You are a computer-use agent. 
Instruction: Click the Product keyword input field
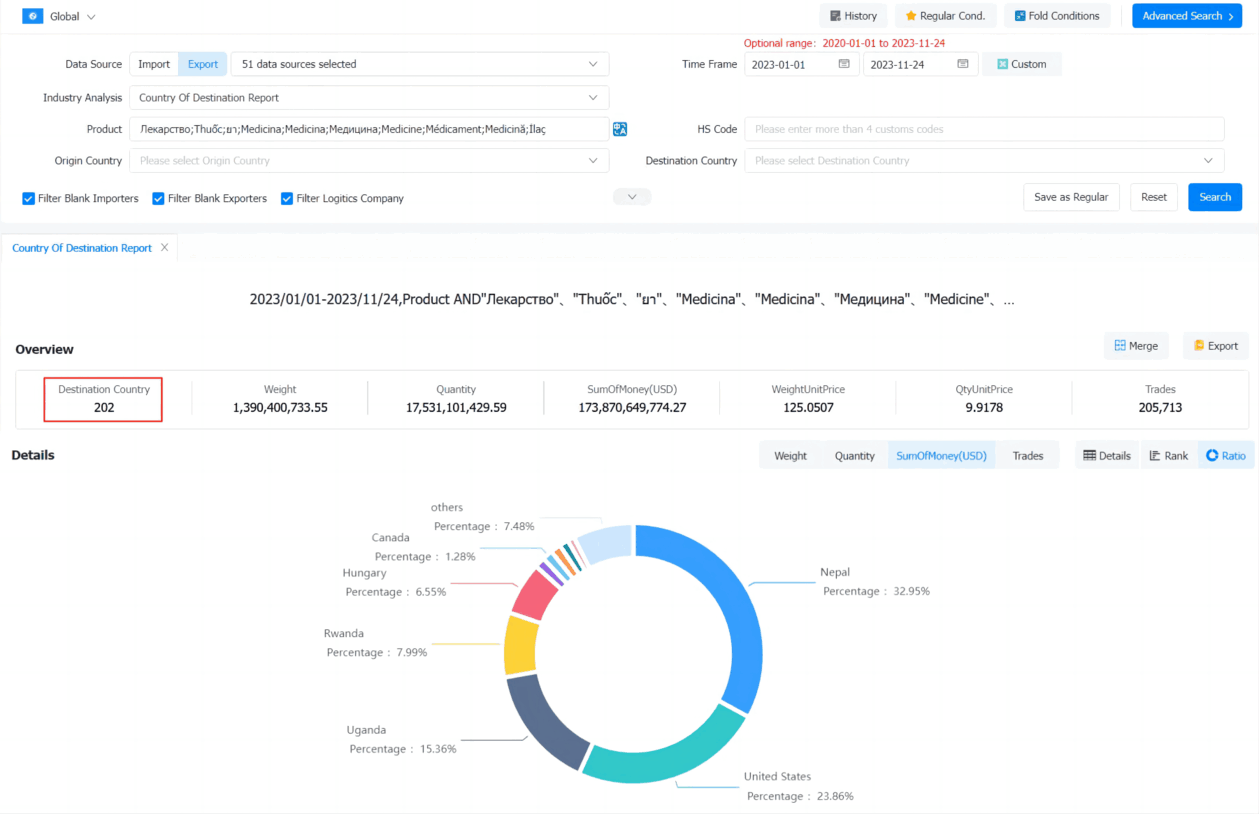click(369, 129)
